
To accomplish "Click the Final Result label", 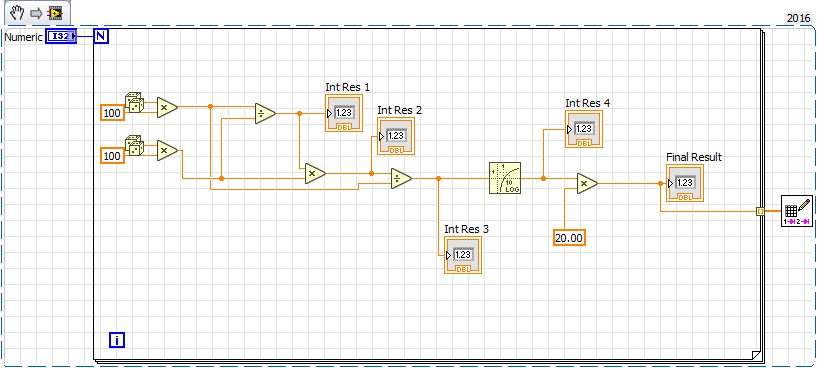I will [694, 157].
